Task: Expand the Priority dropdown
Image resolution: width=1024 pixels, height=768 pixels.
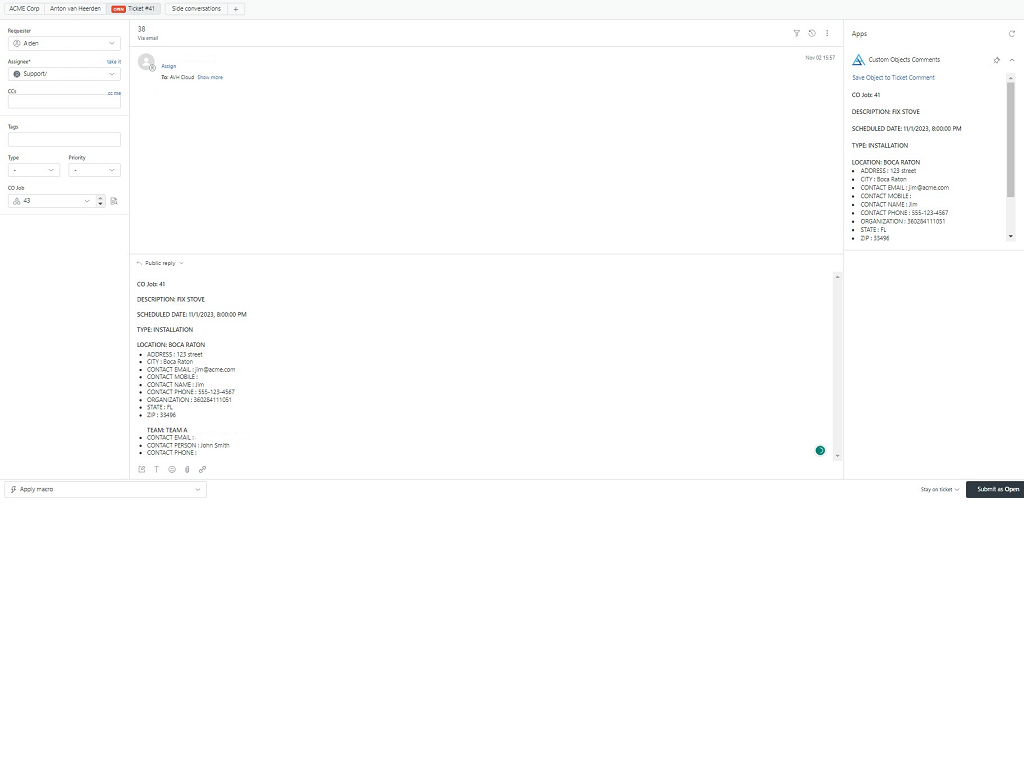Action: (94, 170)
